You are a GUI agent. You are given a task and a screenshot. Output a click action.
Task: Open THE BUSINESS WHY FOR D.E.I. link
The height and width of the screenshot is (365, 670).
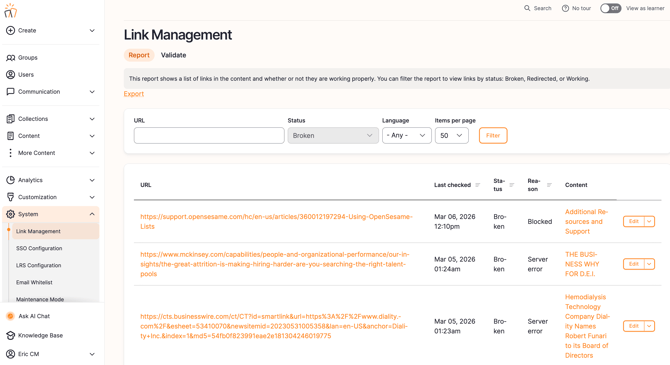[582, 264]
